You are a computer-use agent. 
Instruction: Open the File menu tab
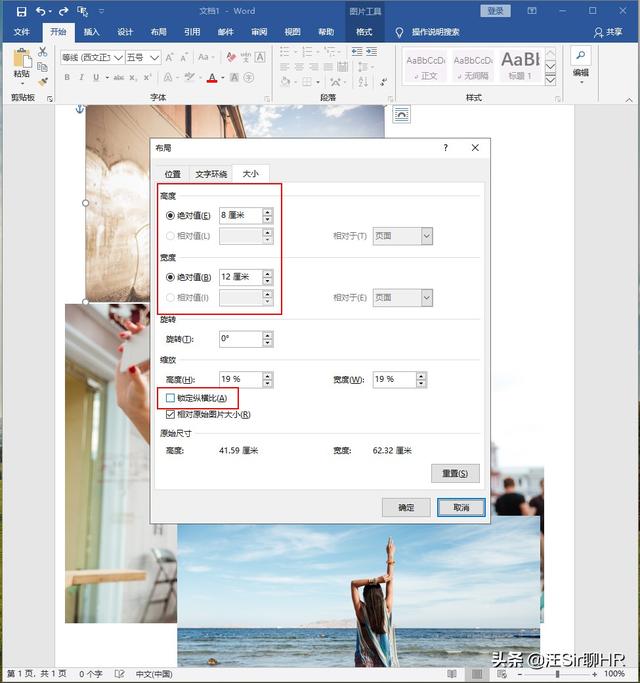pos(21,32)
